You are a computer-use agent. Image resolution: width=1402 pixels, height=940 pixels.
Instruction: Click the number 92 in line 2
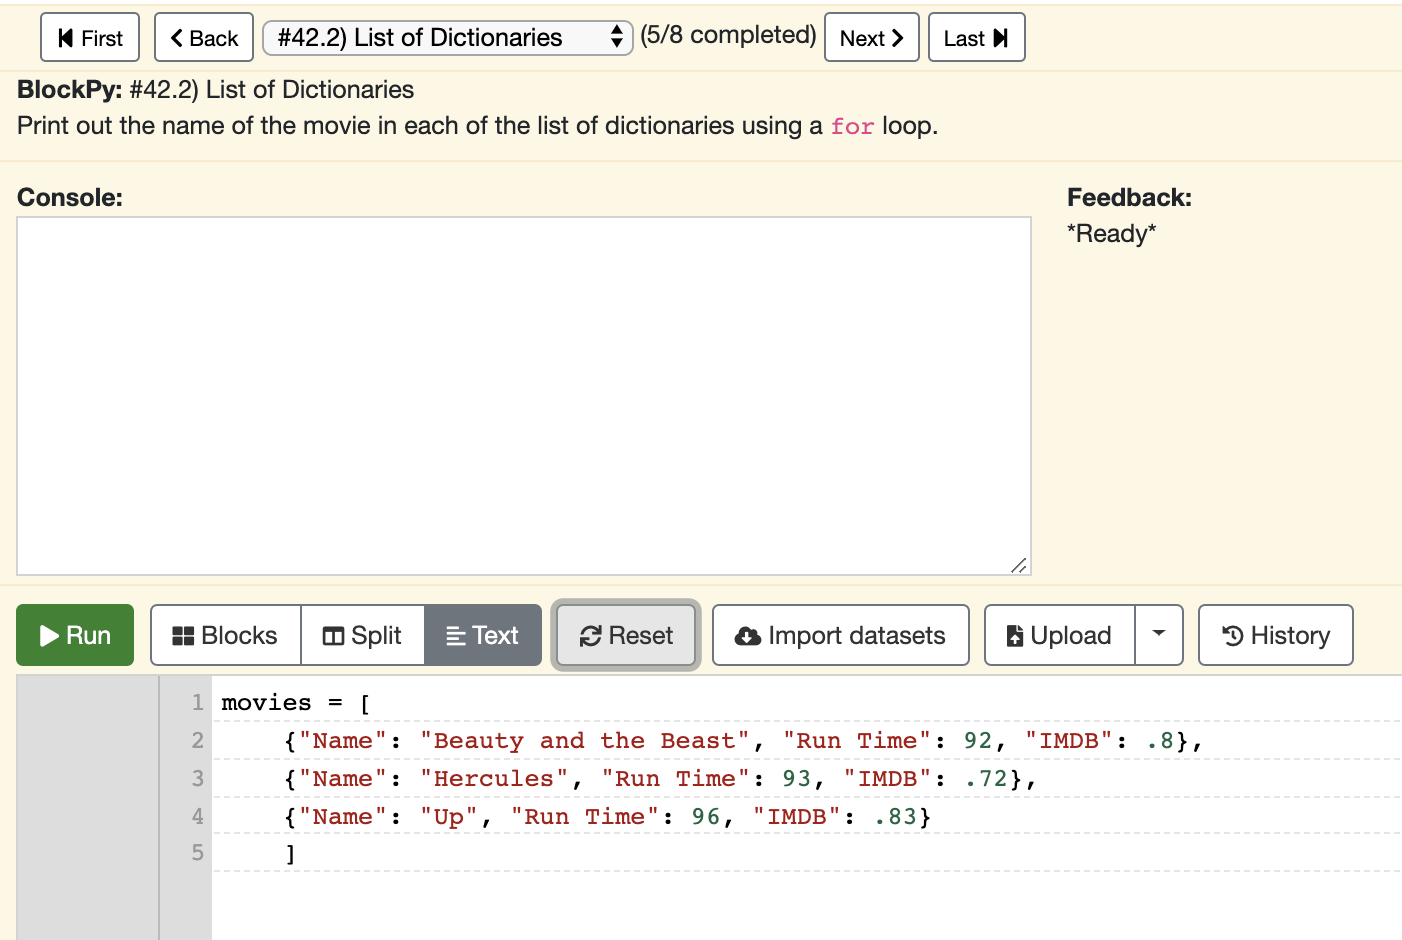pos(978,741)
